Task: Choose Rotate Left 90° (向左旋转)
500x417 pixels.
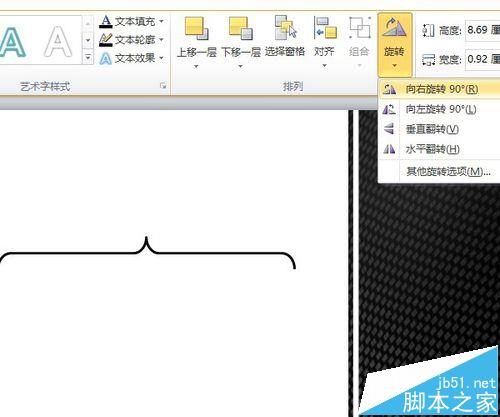Action: coord(439,109)
